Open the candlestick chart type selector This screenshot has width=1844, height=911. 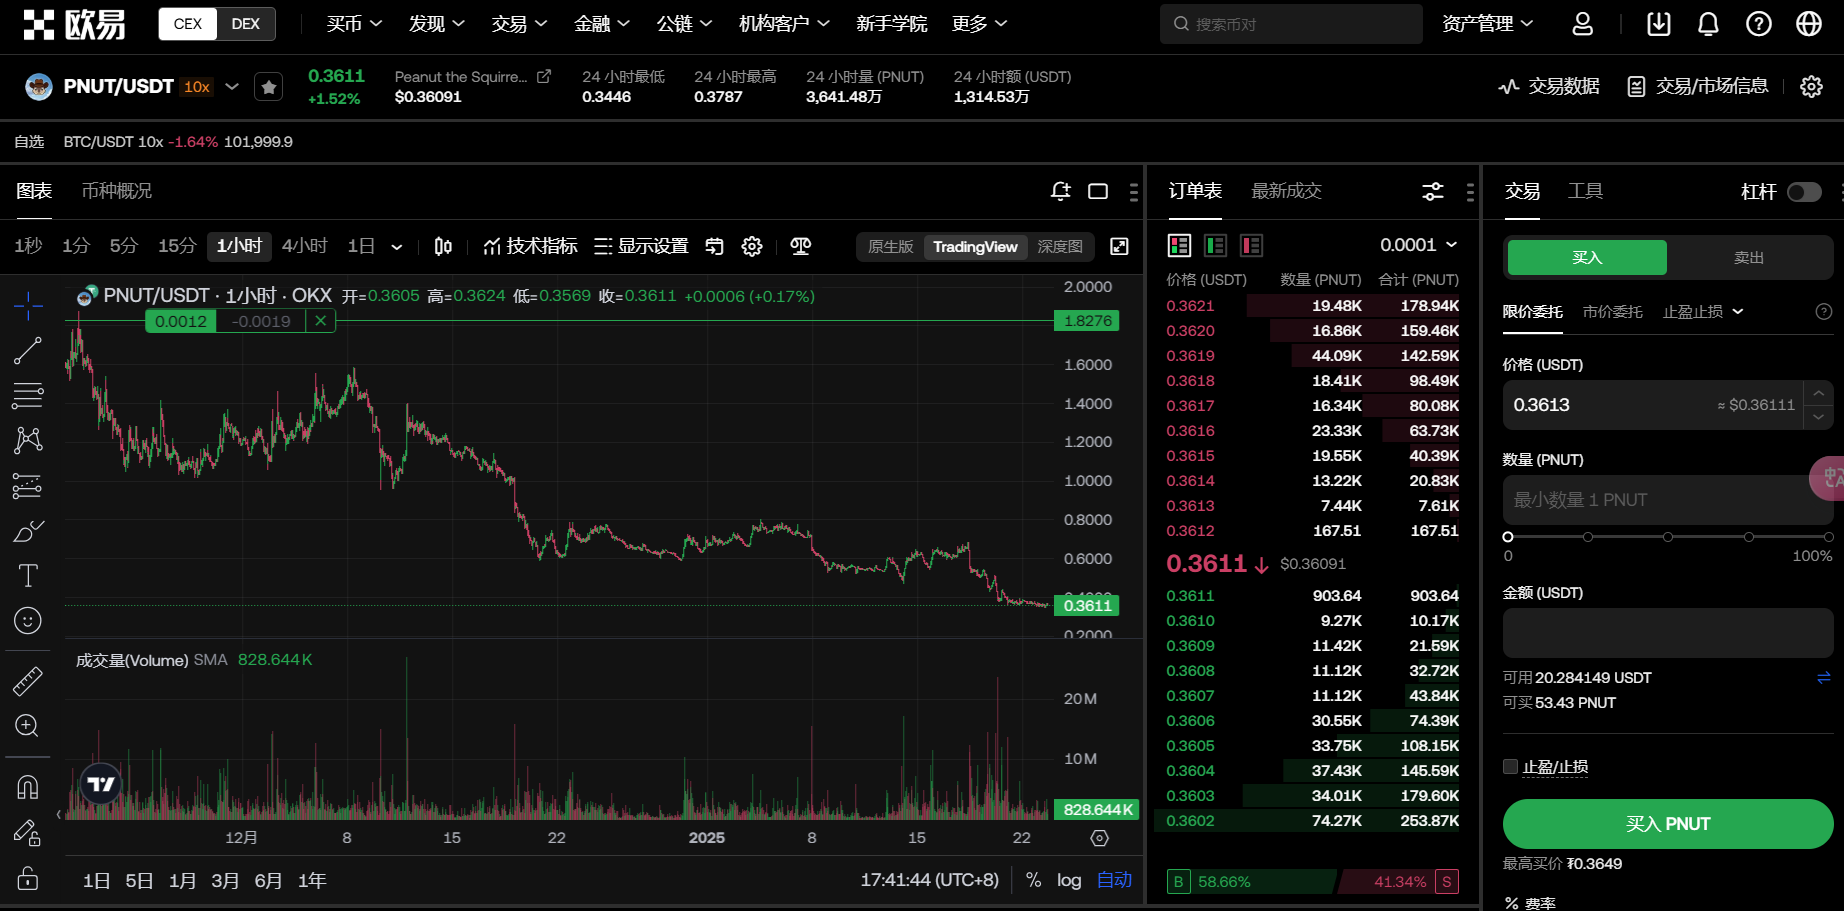443,246
